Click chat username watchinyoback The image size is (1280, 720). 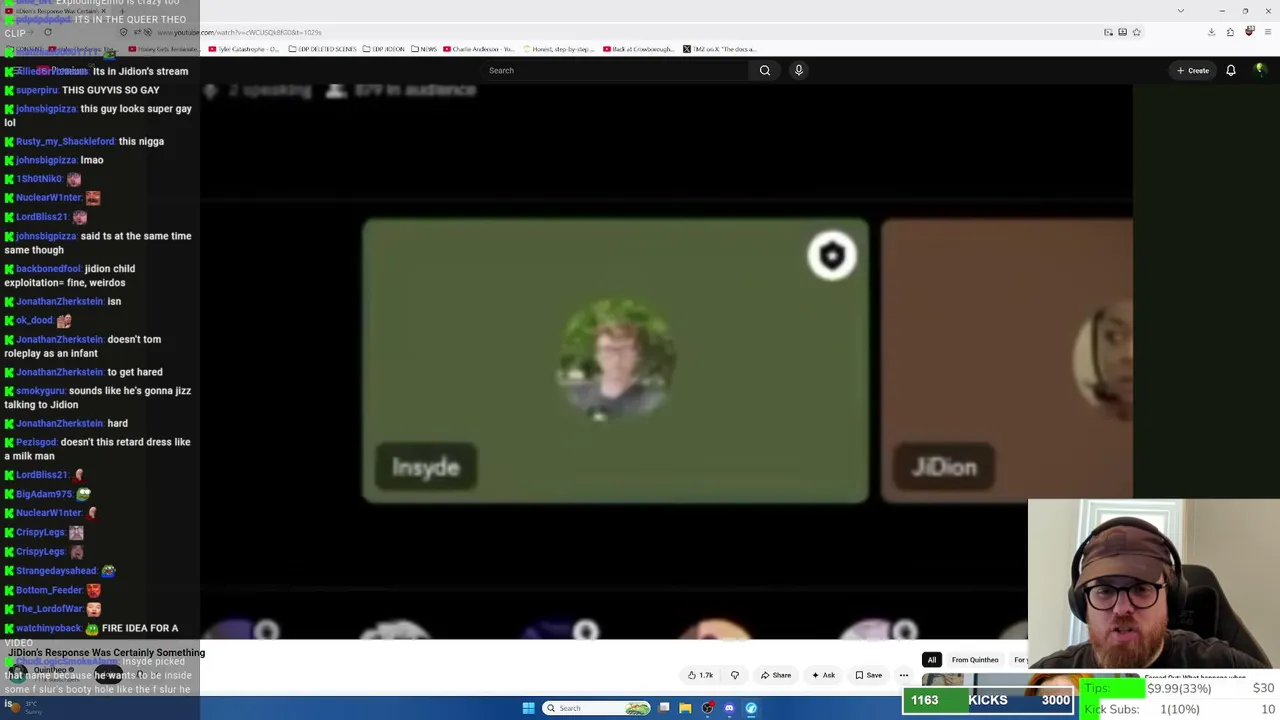pos(49,628)
